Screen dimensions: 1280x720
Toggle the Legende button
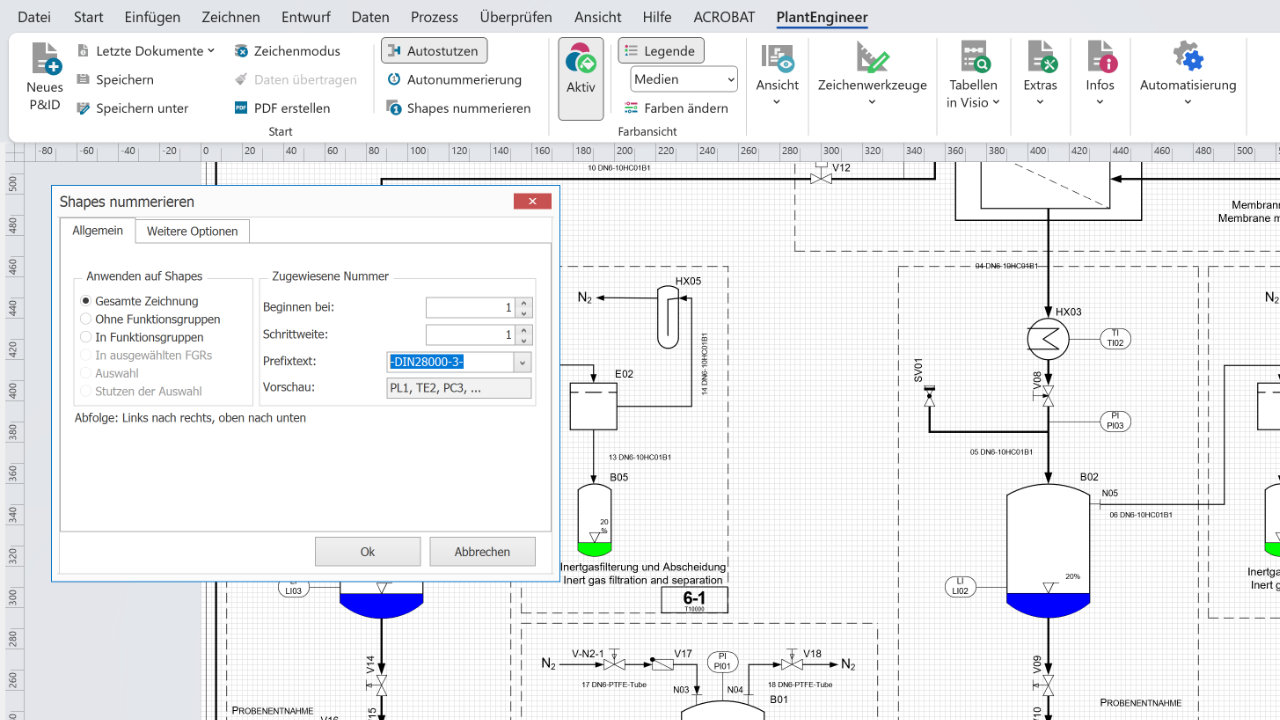[x=661, y=51]
